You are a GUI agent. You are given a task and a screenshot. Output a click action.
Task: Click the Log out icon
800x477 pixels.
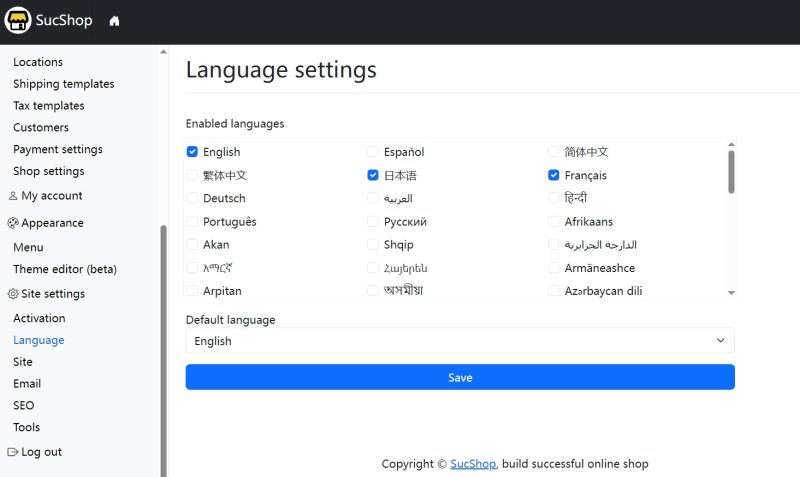click(13, 452)
